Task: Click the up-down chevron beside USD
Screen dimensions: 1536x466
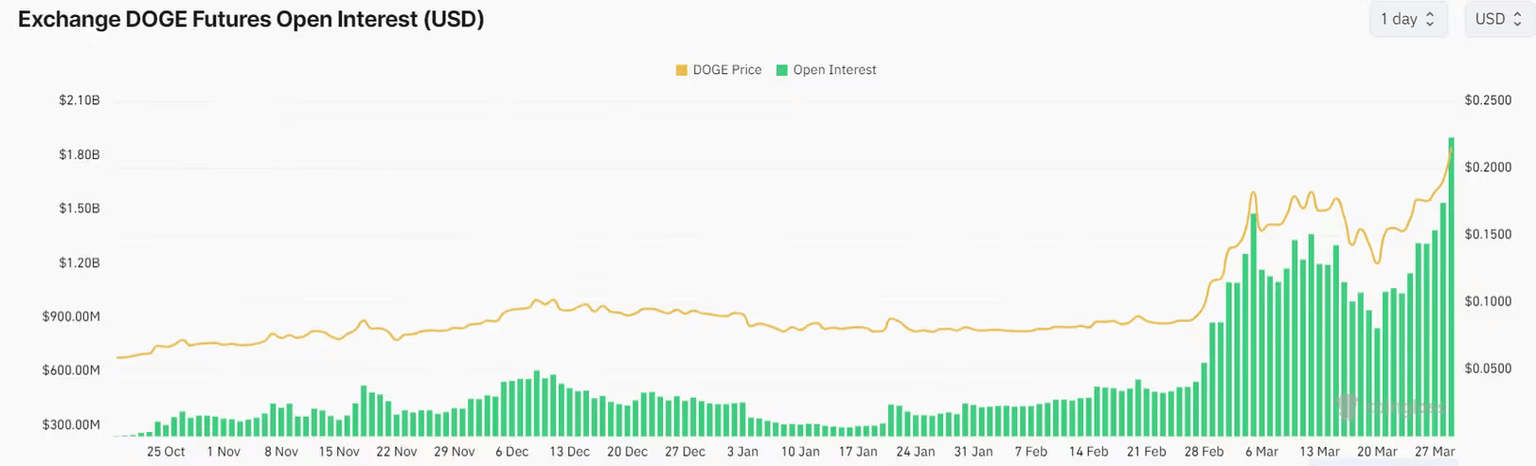Action: point(1517,20)
